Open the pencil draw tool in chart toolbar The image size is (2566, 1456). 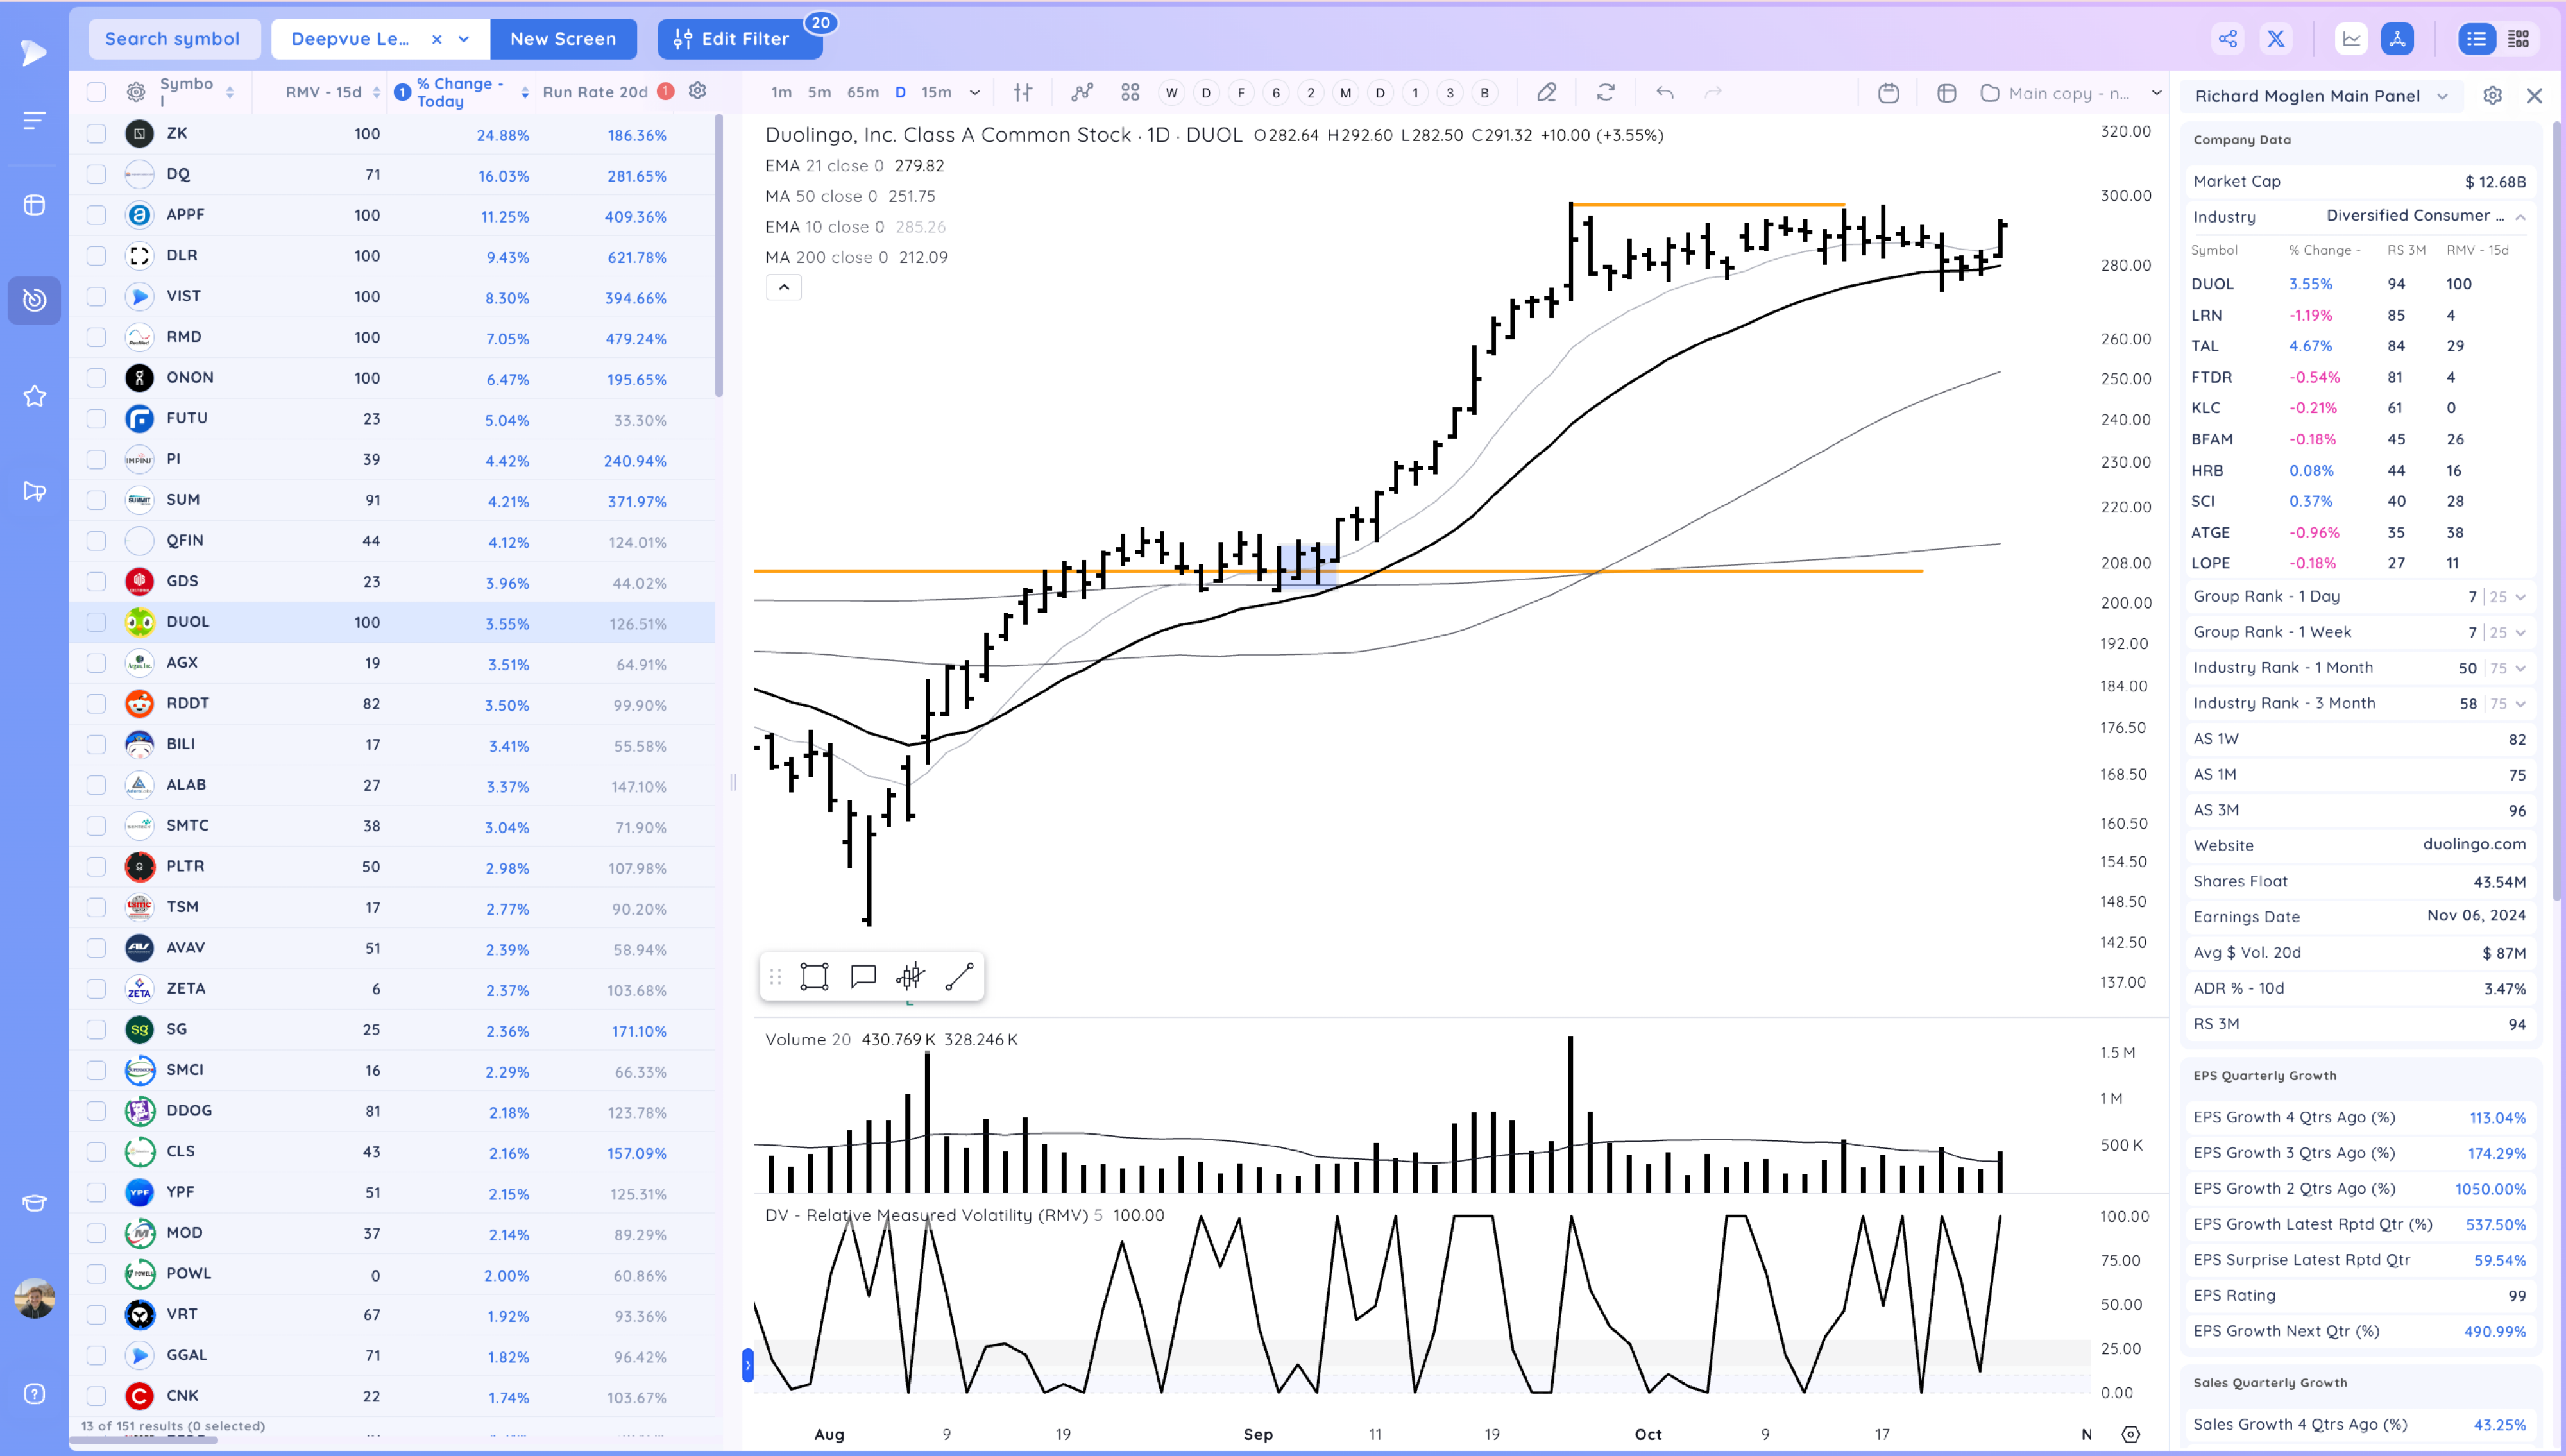(1546, 93)
